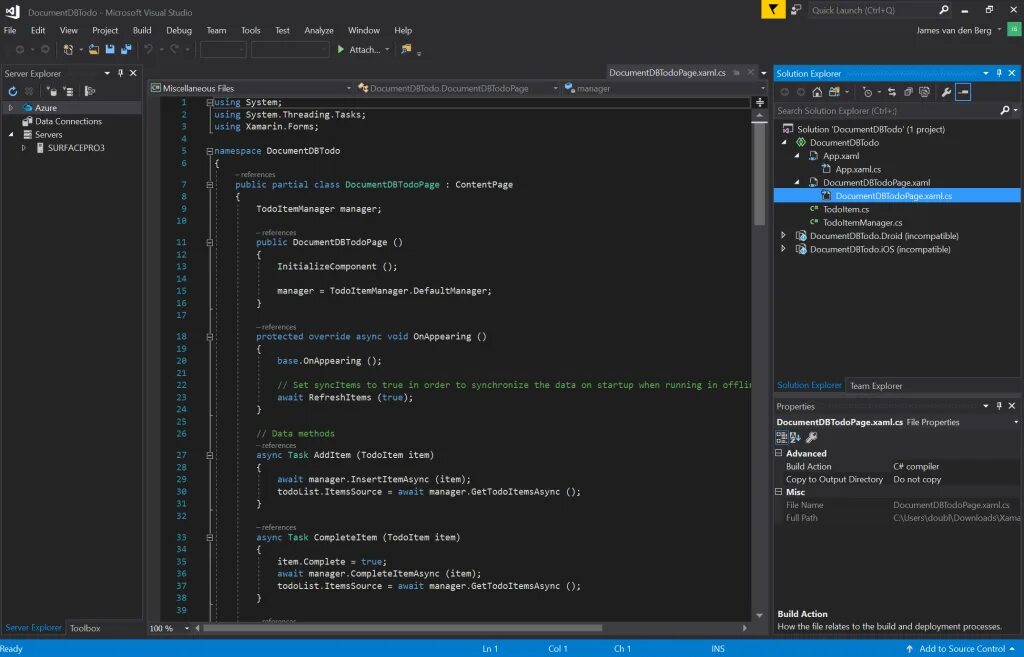
Task: Open the 100 % zoom dropdown
Action: coord(187,628)
